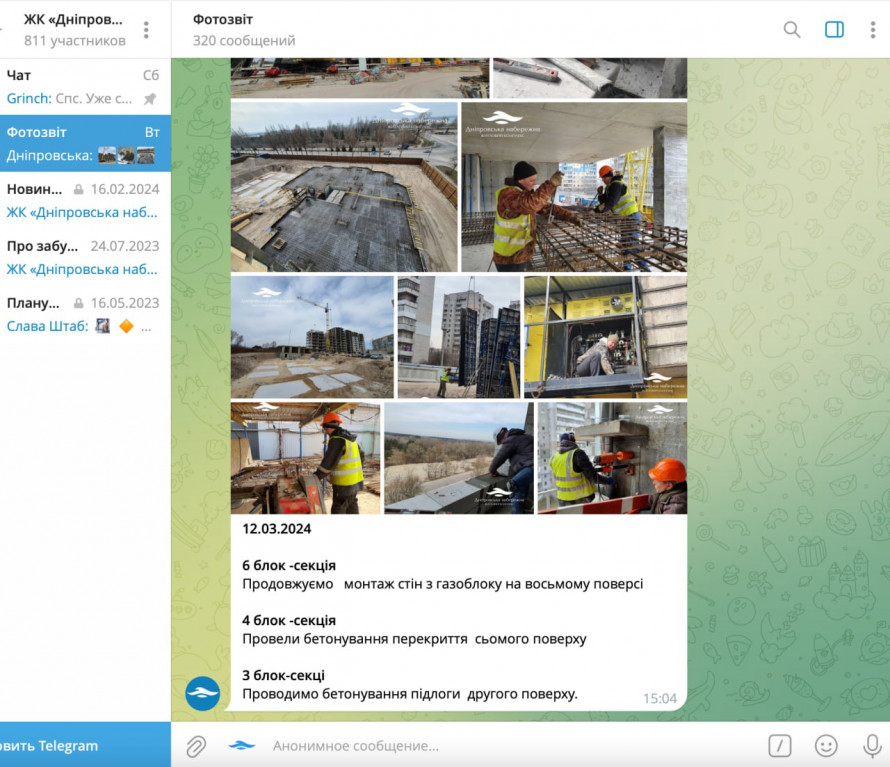890x767 pixels.
Task: Open photo of formwork panels near apartment block
Action: [x=459, y=337]
